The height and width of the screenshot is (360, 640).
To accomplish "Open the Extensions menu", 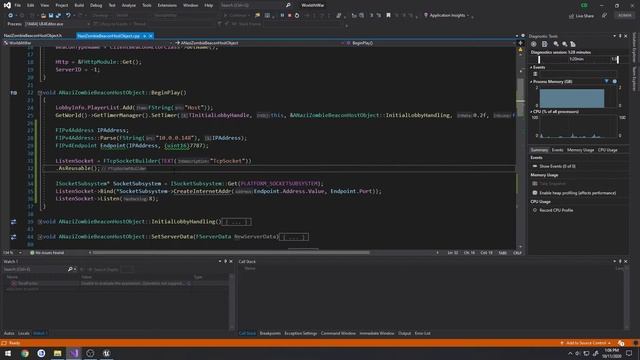I will [167, 5].
